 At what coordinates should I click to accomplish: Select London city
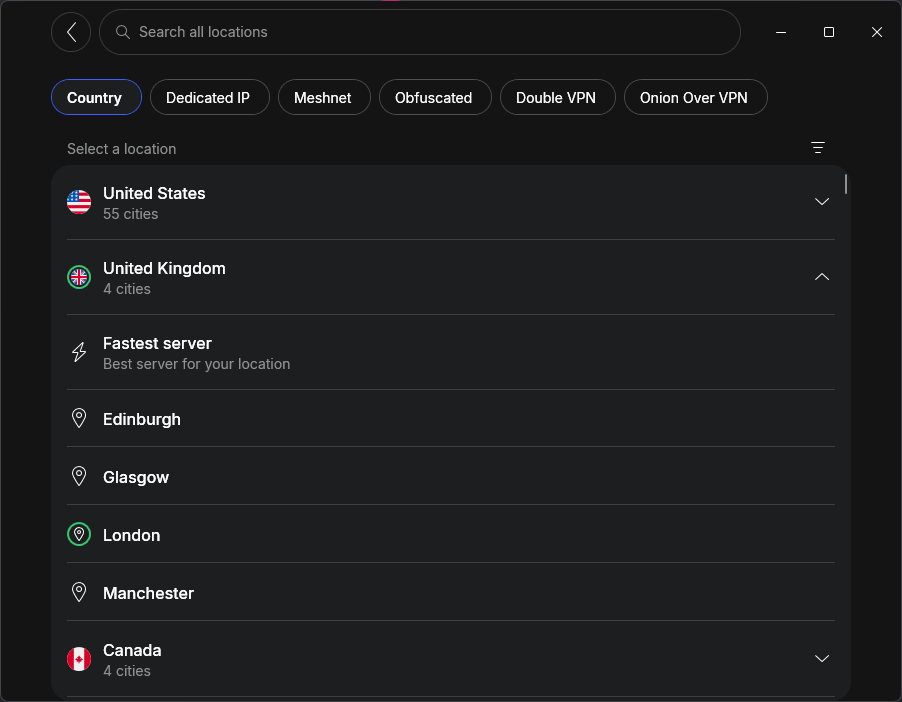[x=450, y=535]
